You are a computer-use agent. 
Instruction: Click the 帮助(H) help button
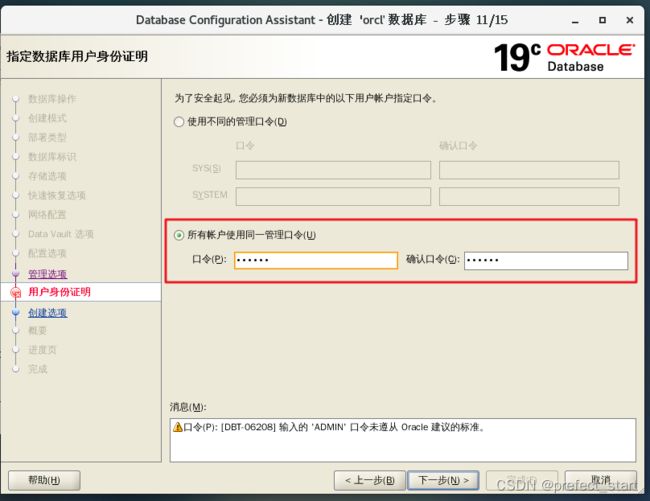point(44,480)
